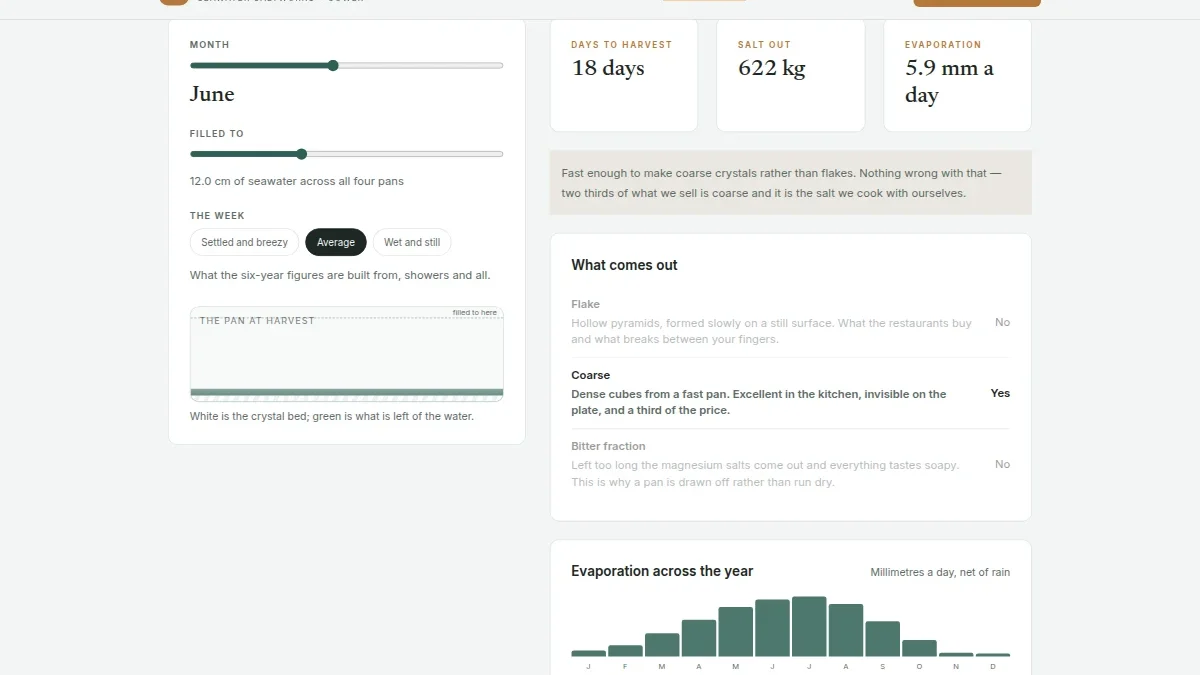Click the September (S) bar in the chart

pos(883,639)
